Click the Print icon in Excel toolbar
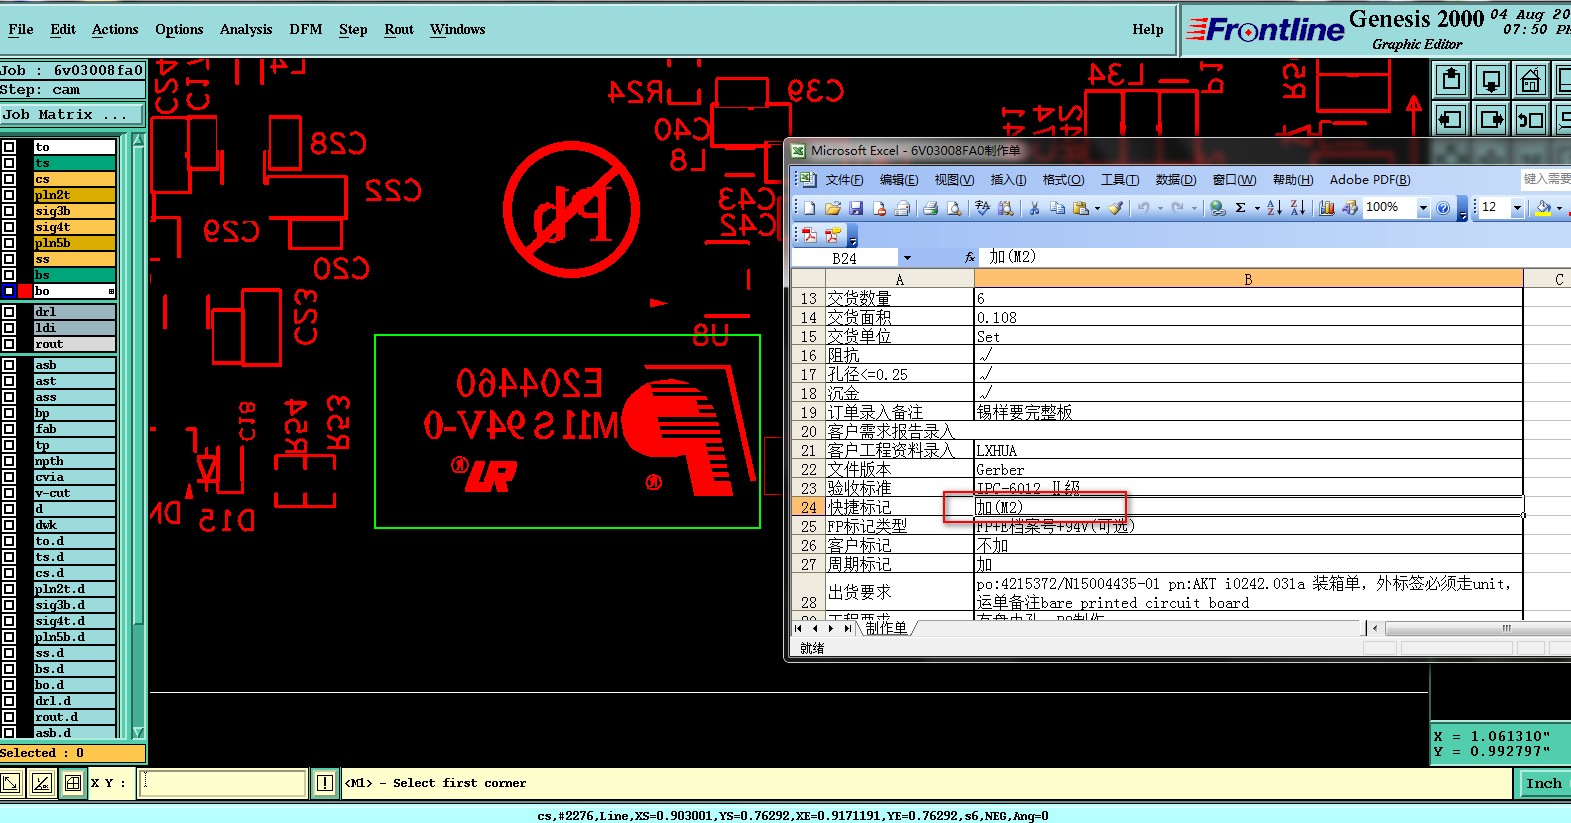This screenshot has width=1571, height=823. 930,208
